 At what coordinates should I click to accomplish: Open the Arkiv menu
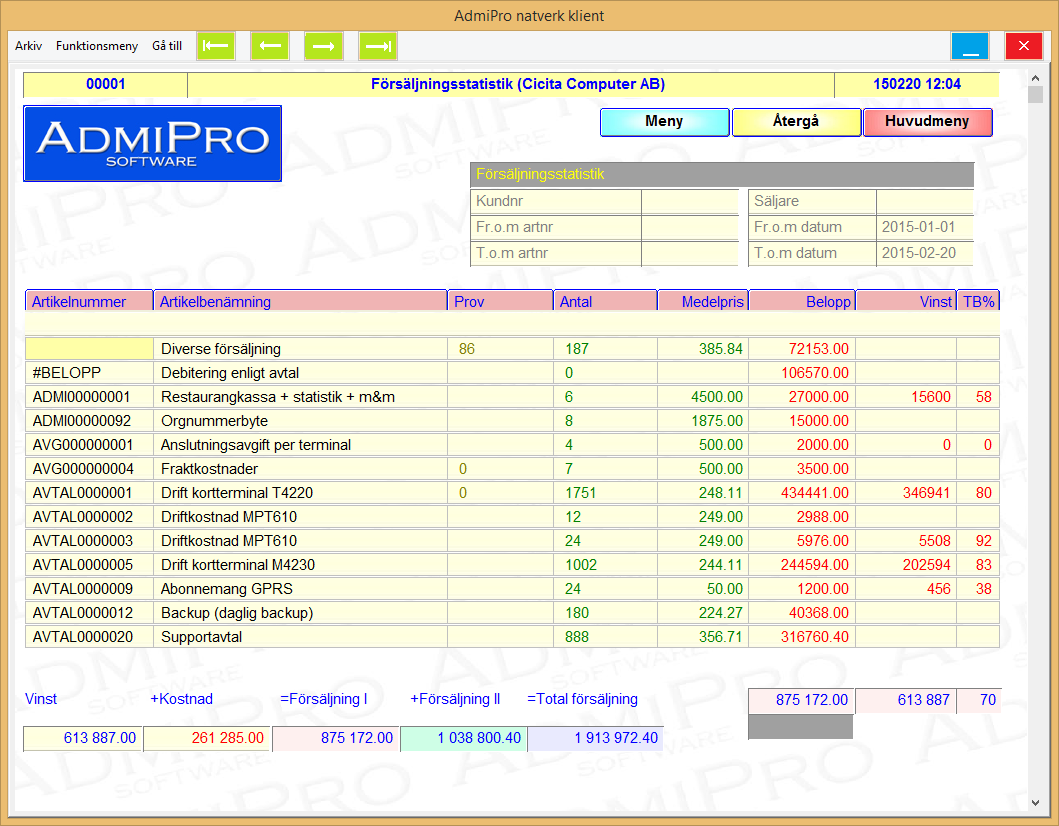28,46
